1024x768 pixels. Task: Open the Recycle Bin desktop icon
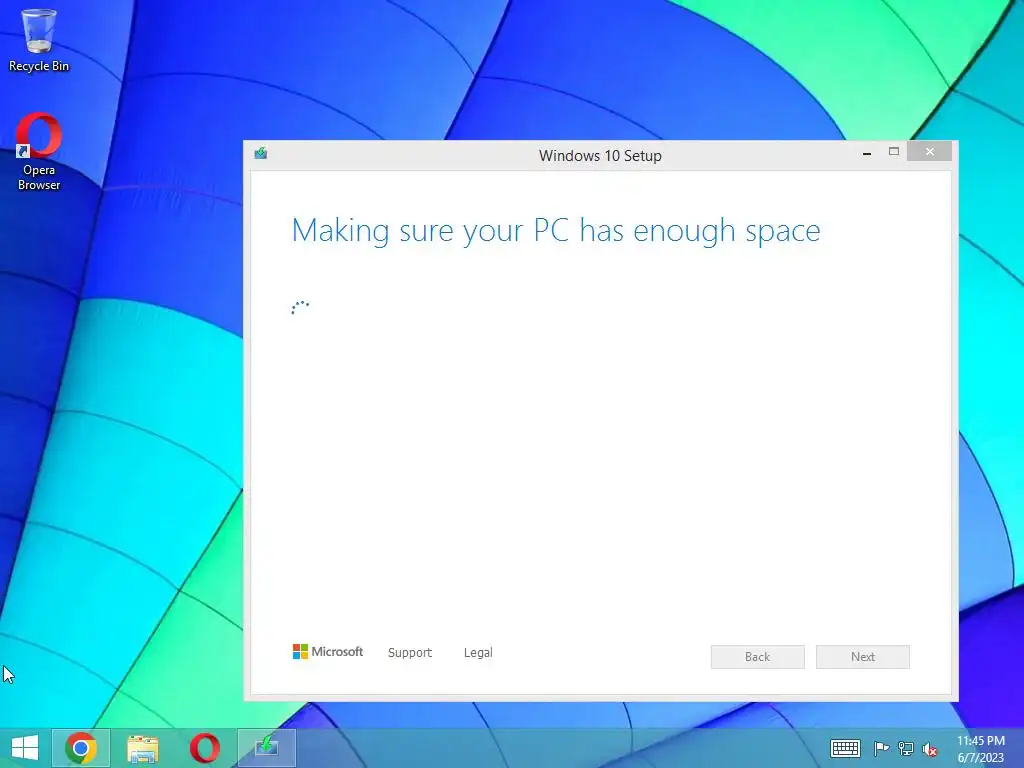click(39, 40)
